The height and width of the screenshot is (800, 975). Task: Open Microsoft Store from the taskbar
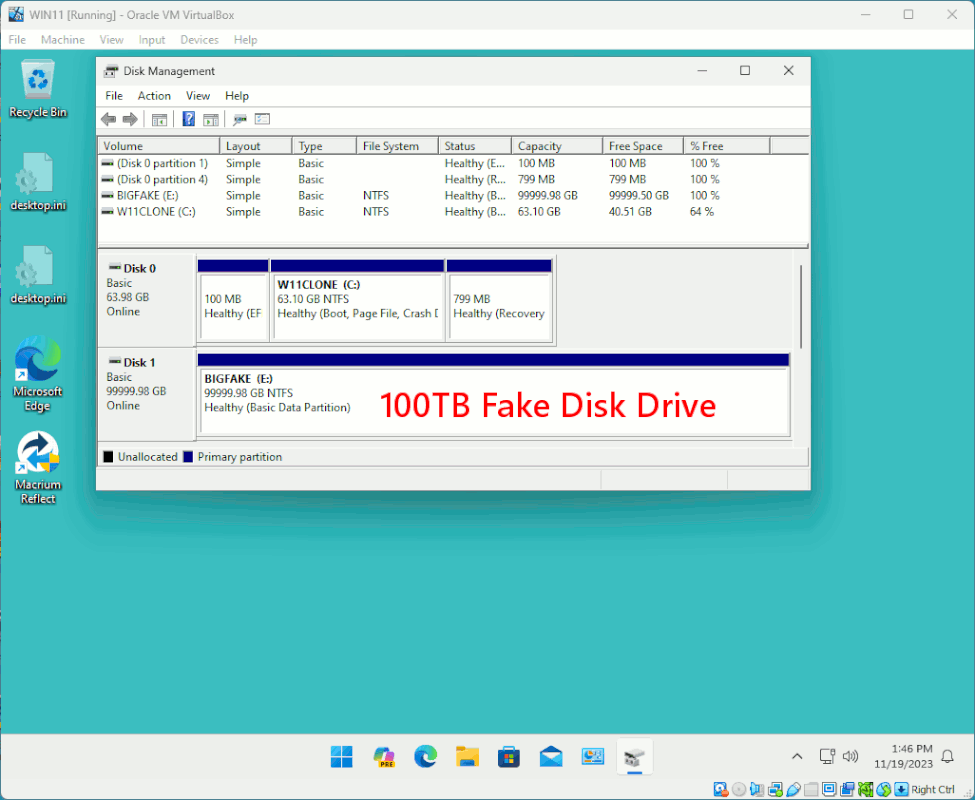(509, 756)
